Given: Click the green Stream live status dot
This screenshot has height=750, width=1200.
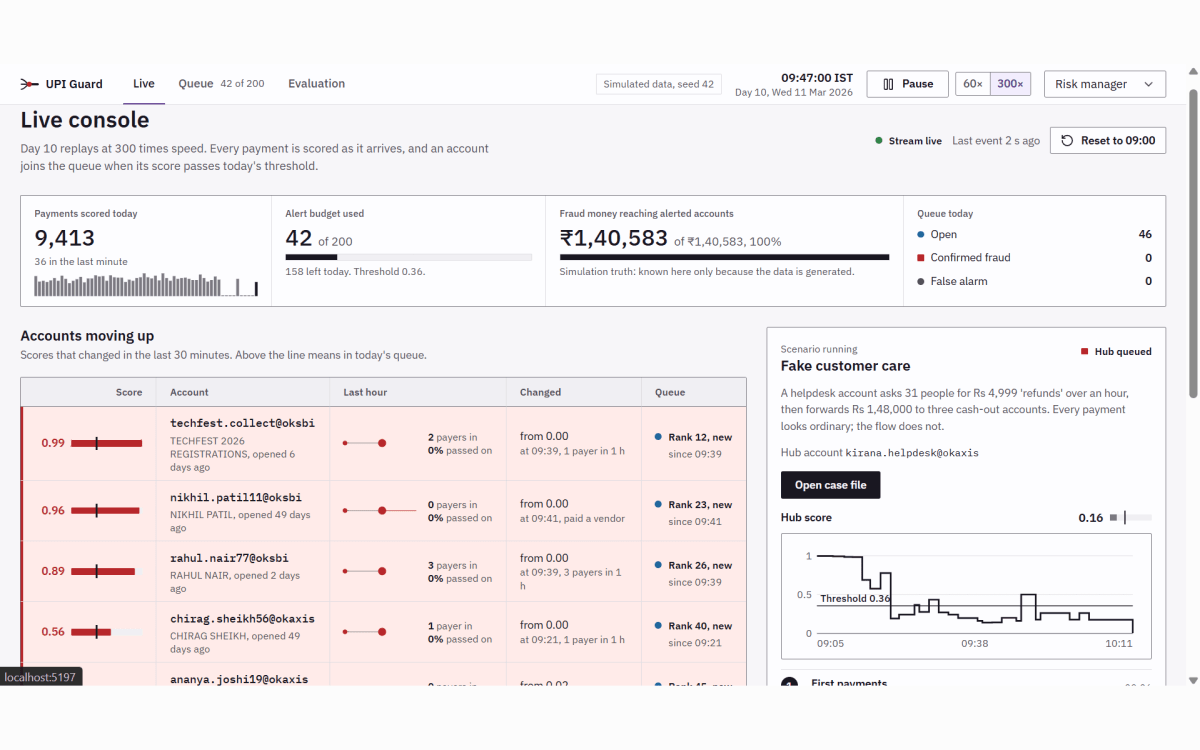Looking at the screenshot, I should (x=878, y=141).
